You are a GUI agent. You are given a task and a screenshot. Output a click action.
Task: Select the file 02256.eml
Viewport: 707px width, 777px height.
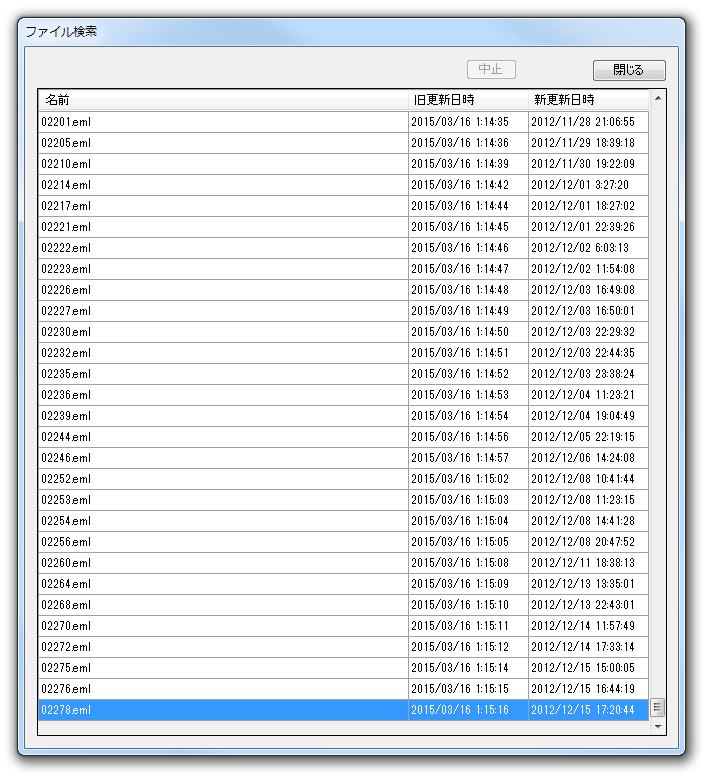pos(343,542)
